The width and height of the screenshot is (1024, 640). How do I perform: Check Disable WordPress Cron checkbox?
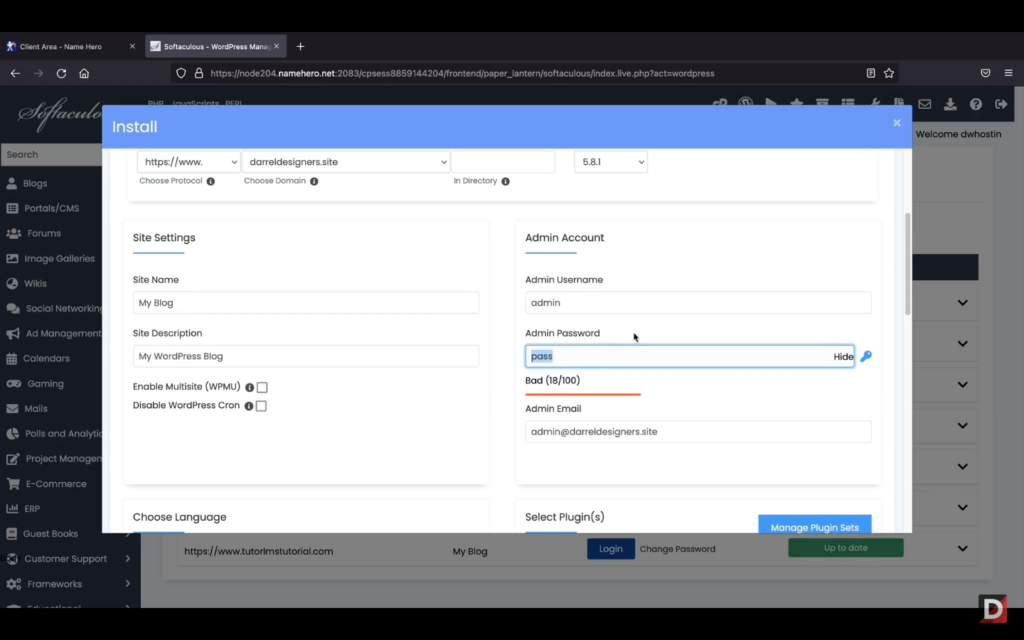click(x=261, y=406)
